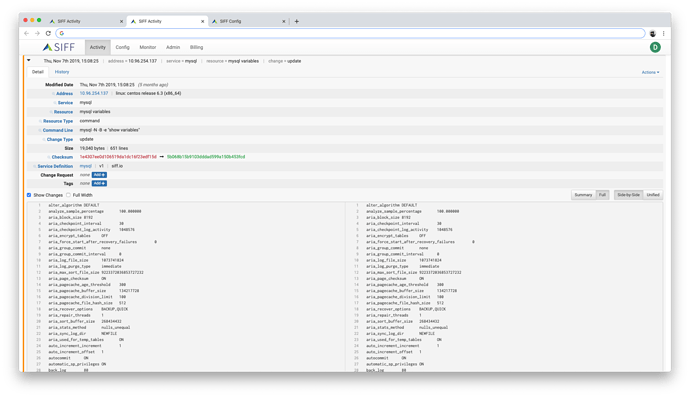Select the Detail tab
Screen dimensions: 690x396
click(37, 72)
